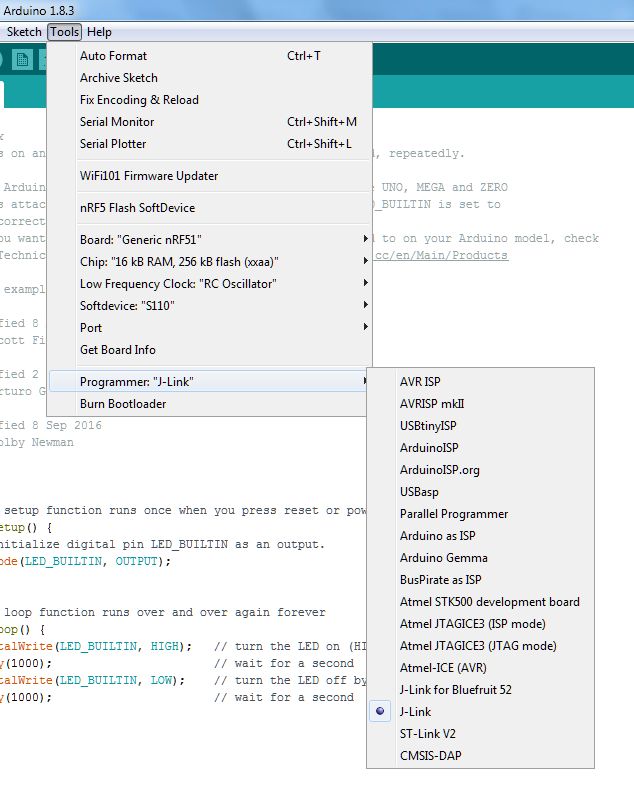The image size is (634, 787).
Task: Click the OUTPUT keyword in the code
Action: click(137, 562)
